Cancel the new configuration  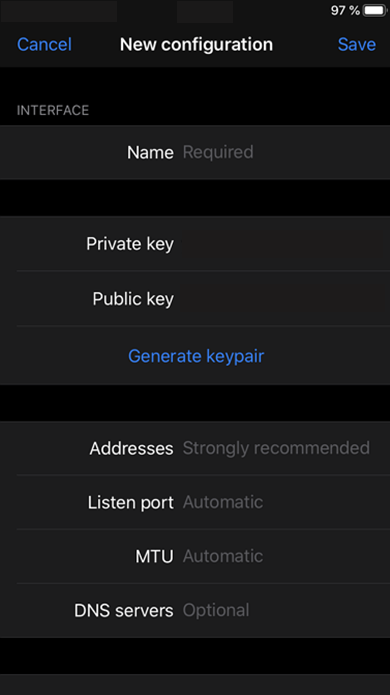44,44
